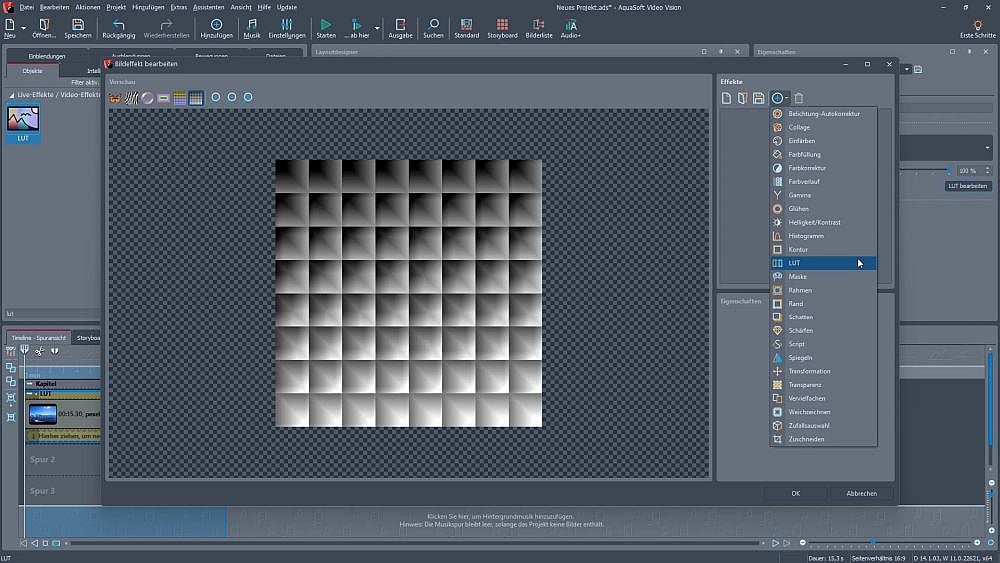Screen dimensions: 1000x563
Task: Open the add-effect dropdown in Effekte toolbar
Action: click(780, 98)
